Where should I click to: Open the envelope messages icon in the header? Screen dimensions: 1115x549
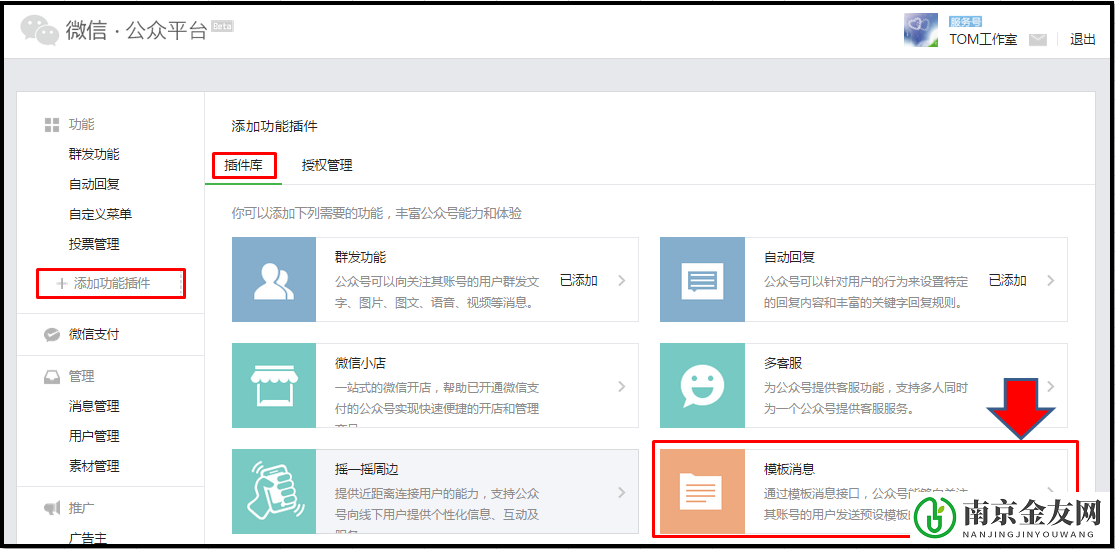tap(1037, 40)
